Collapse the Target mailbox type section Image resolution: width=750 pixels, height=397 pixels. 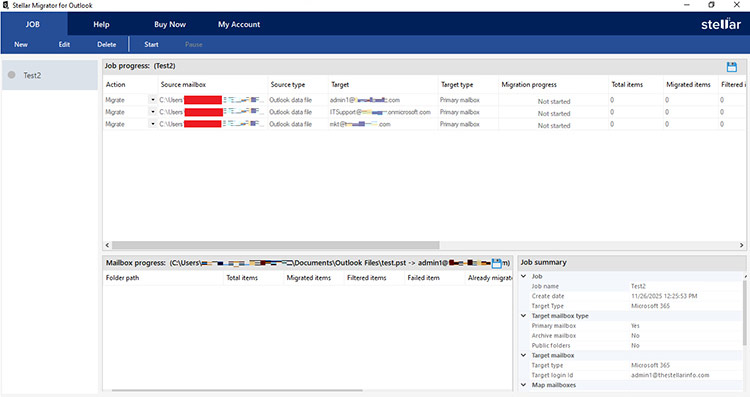point(523,316)
